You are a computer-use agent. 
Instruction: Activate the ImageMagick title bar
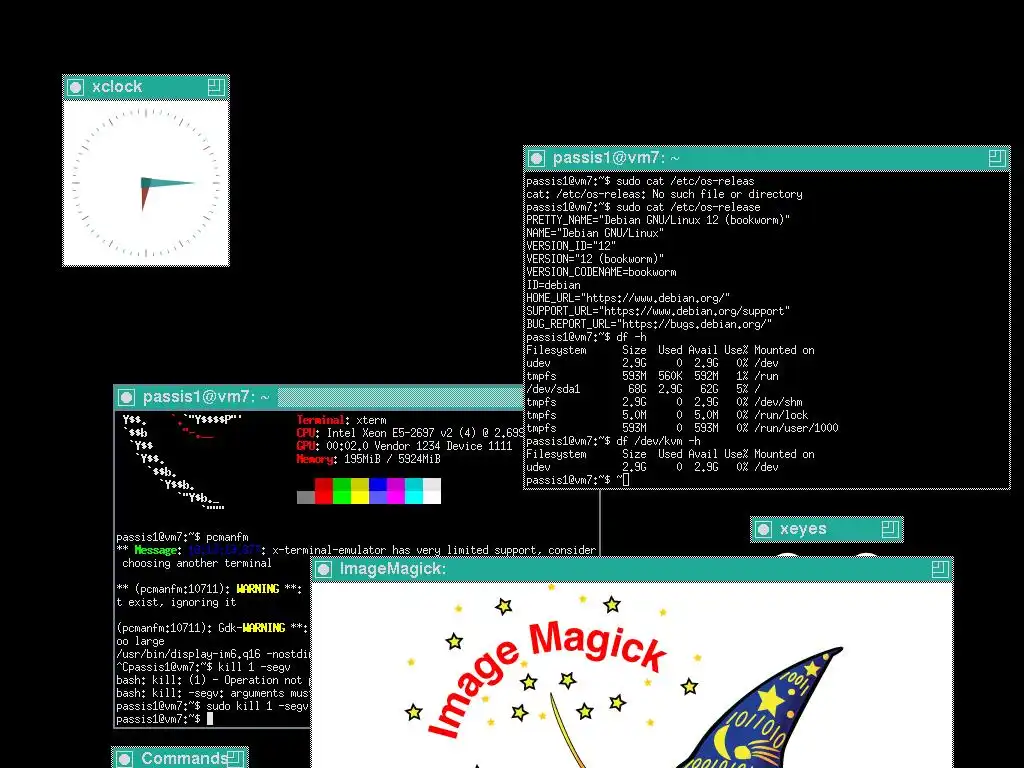[632, 569]
